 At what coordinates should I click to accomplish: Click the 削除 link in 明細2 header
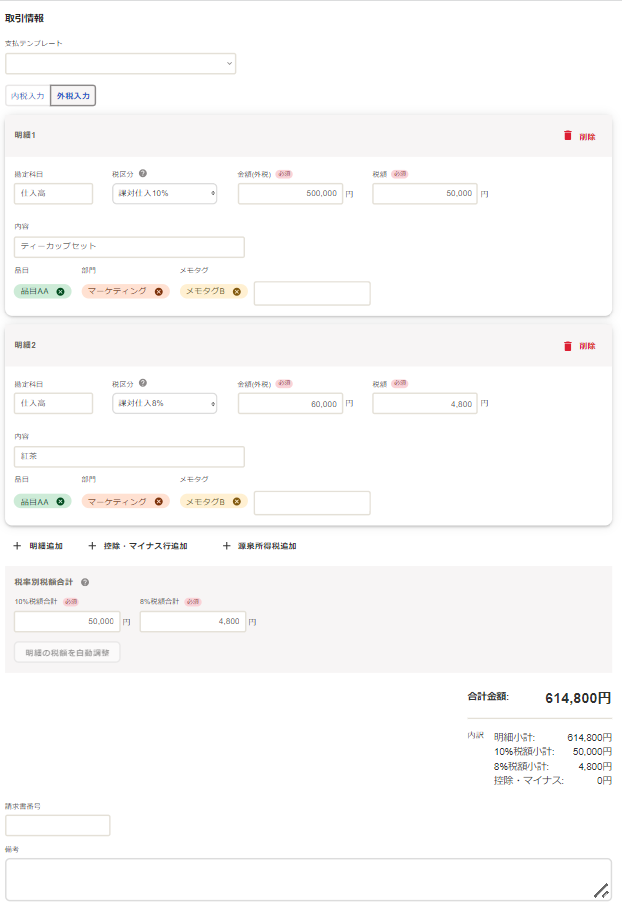pyautogui.click(x=587, y=346)
